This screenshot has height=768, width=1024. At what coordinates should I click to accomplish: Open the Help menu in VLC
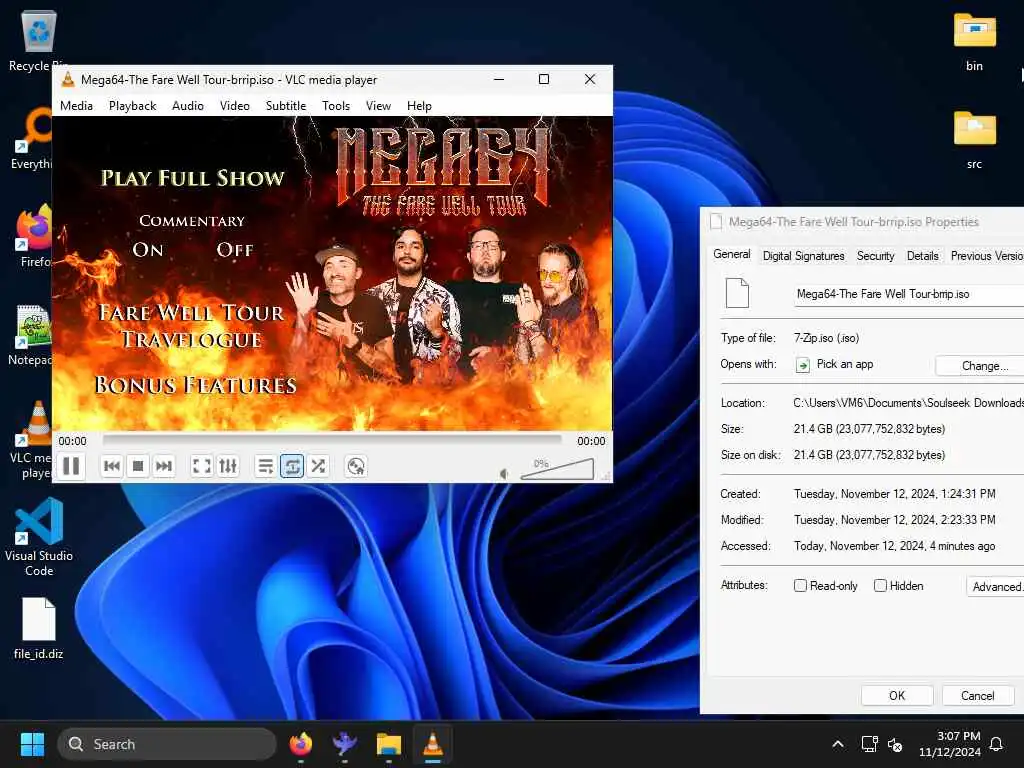(x=419, y=106)
